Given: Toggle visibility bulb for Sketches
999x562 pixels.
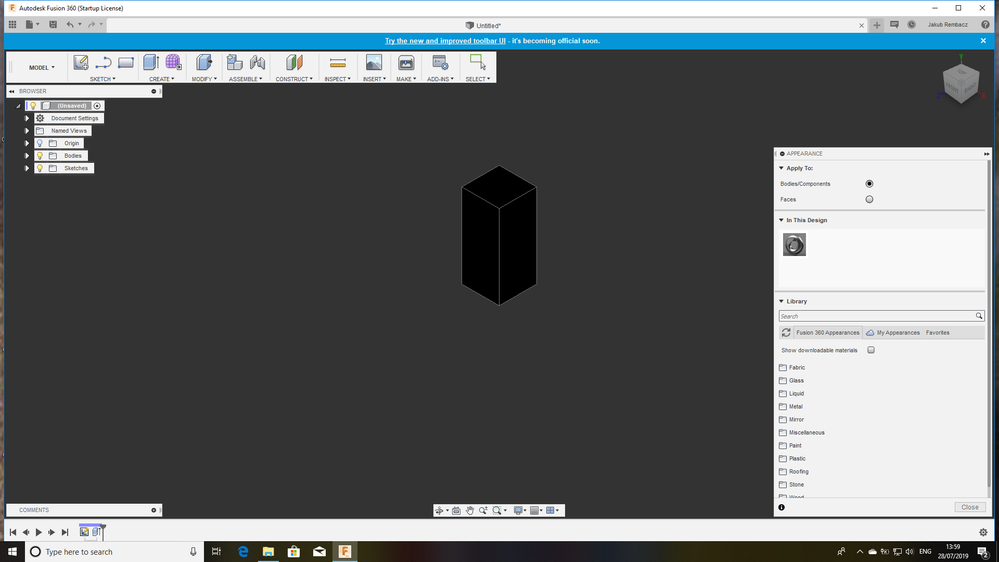Looking at the screenshot, I should coord(40,168).
